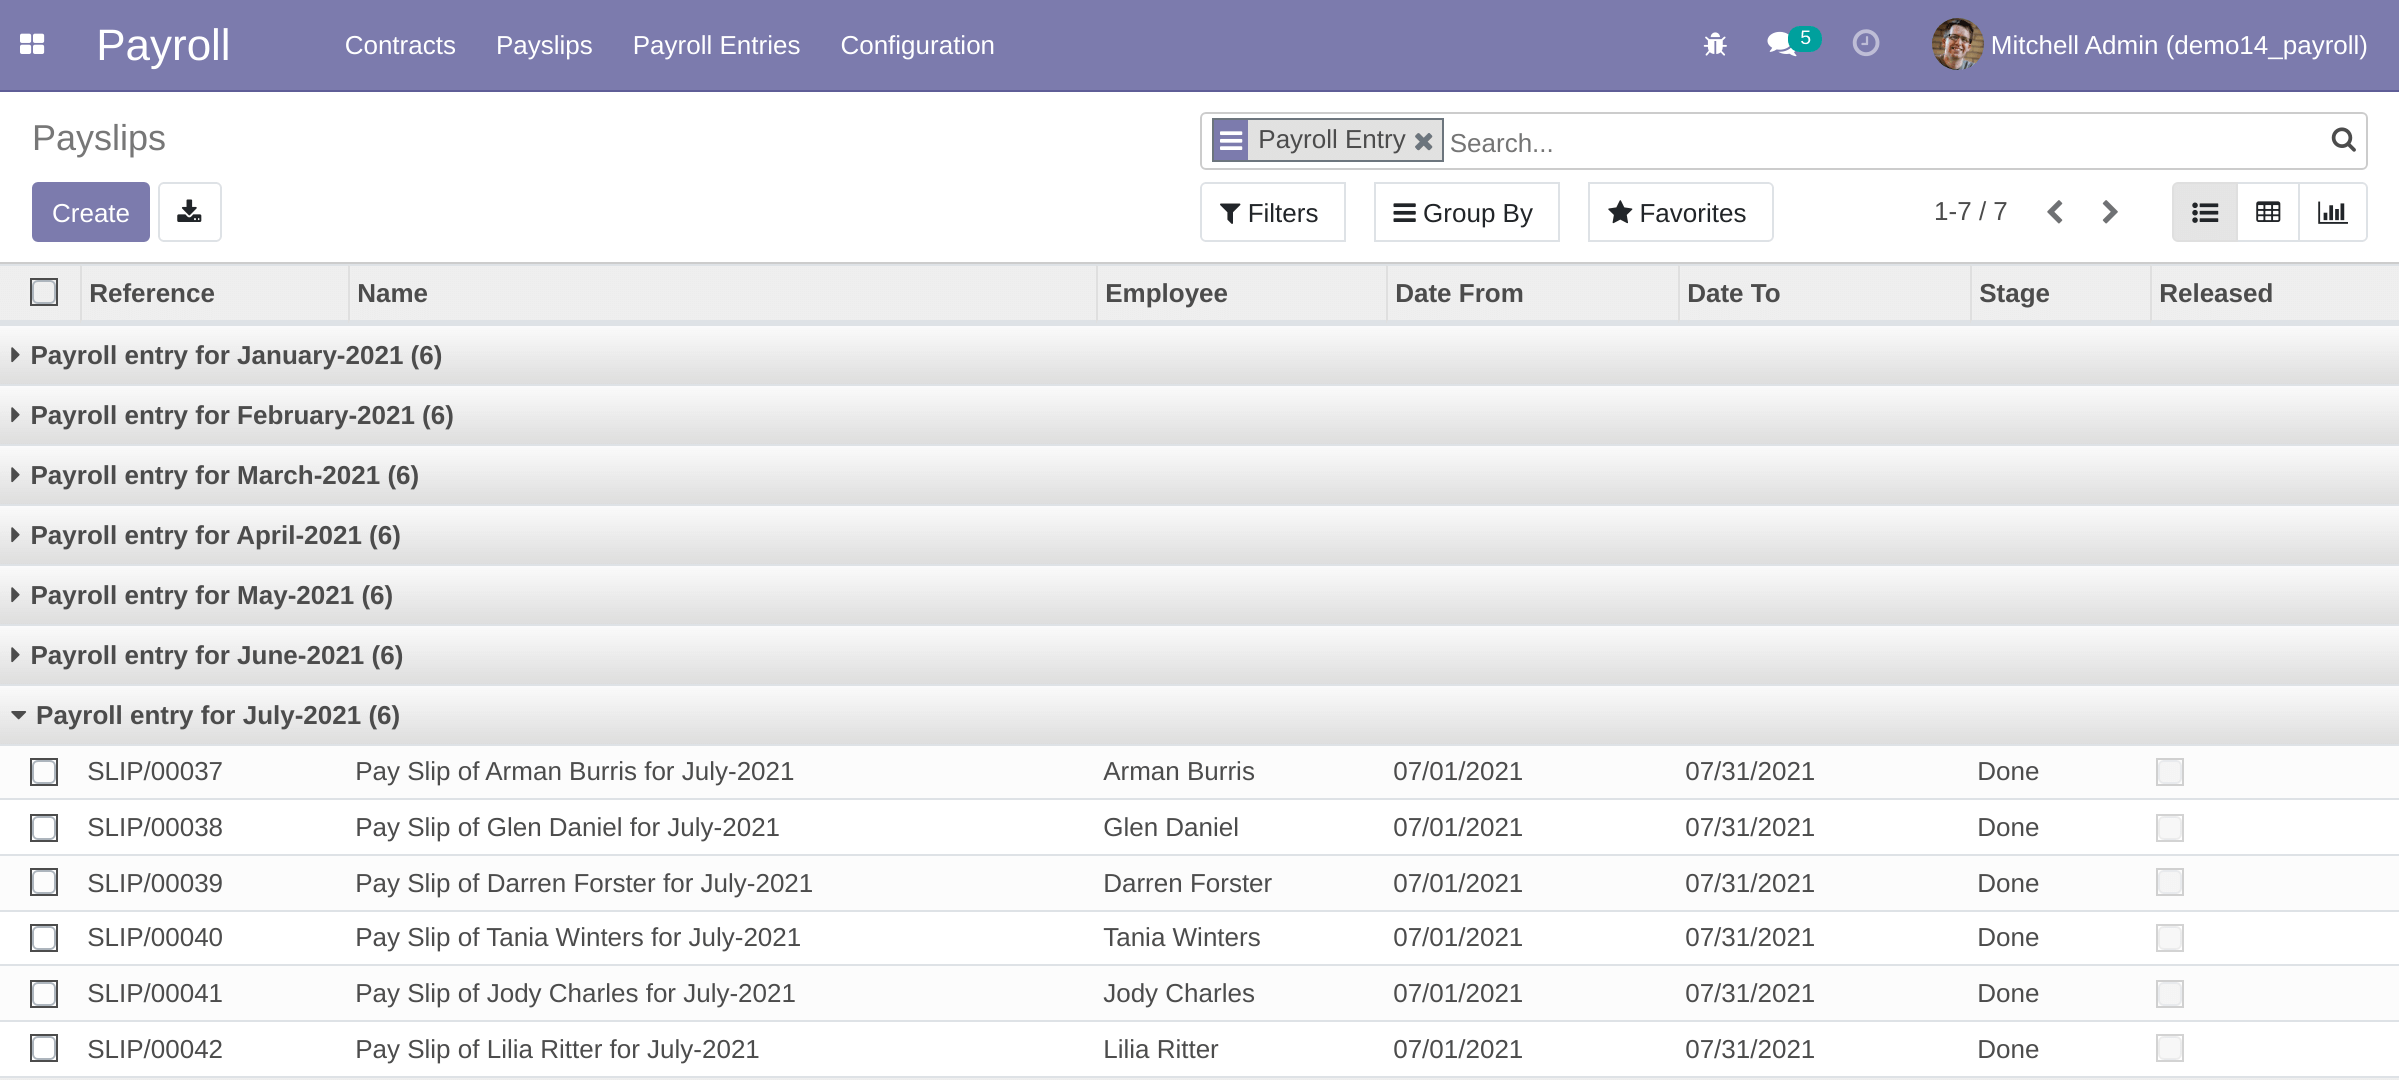Click the Create button
The image size is (2399, 1080).
tap(90, 212)
